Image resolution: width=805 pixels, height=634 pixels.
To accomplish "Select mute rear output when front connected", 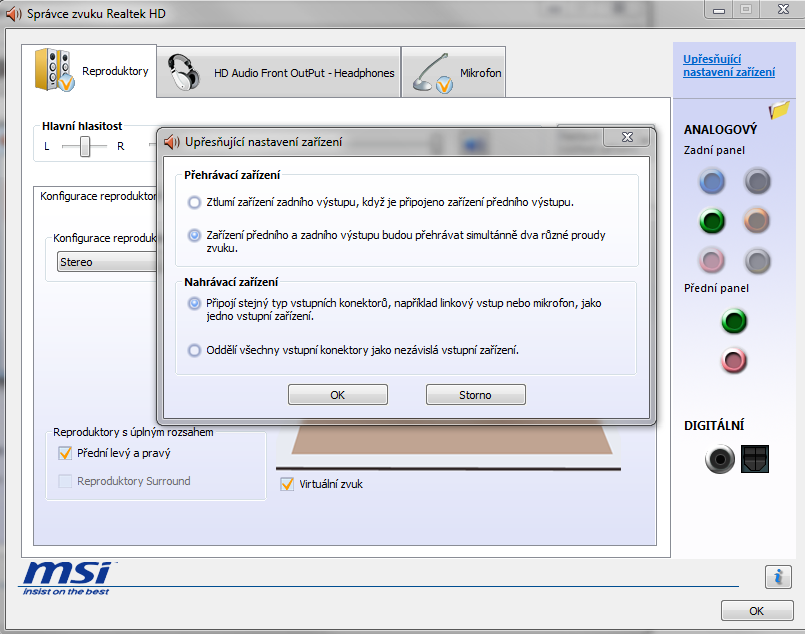I will pos(194,202).
